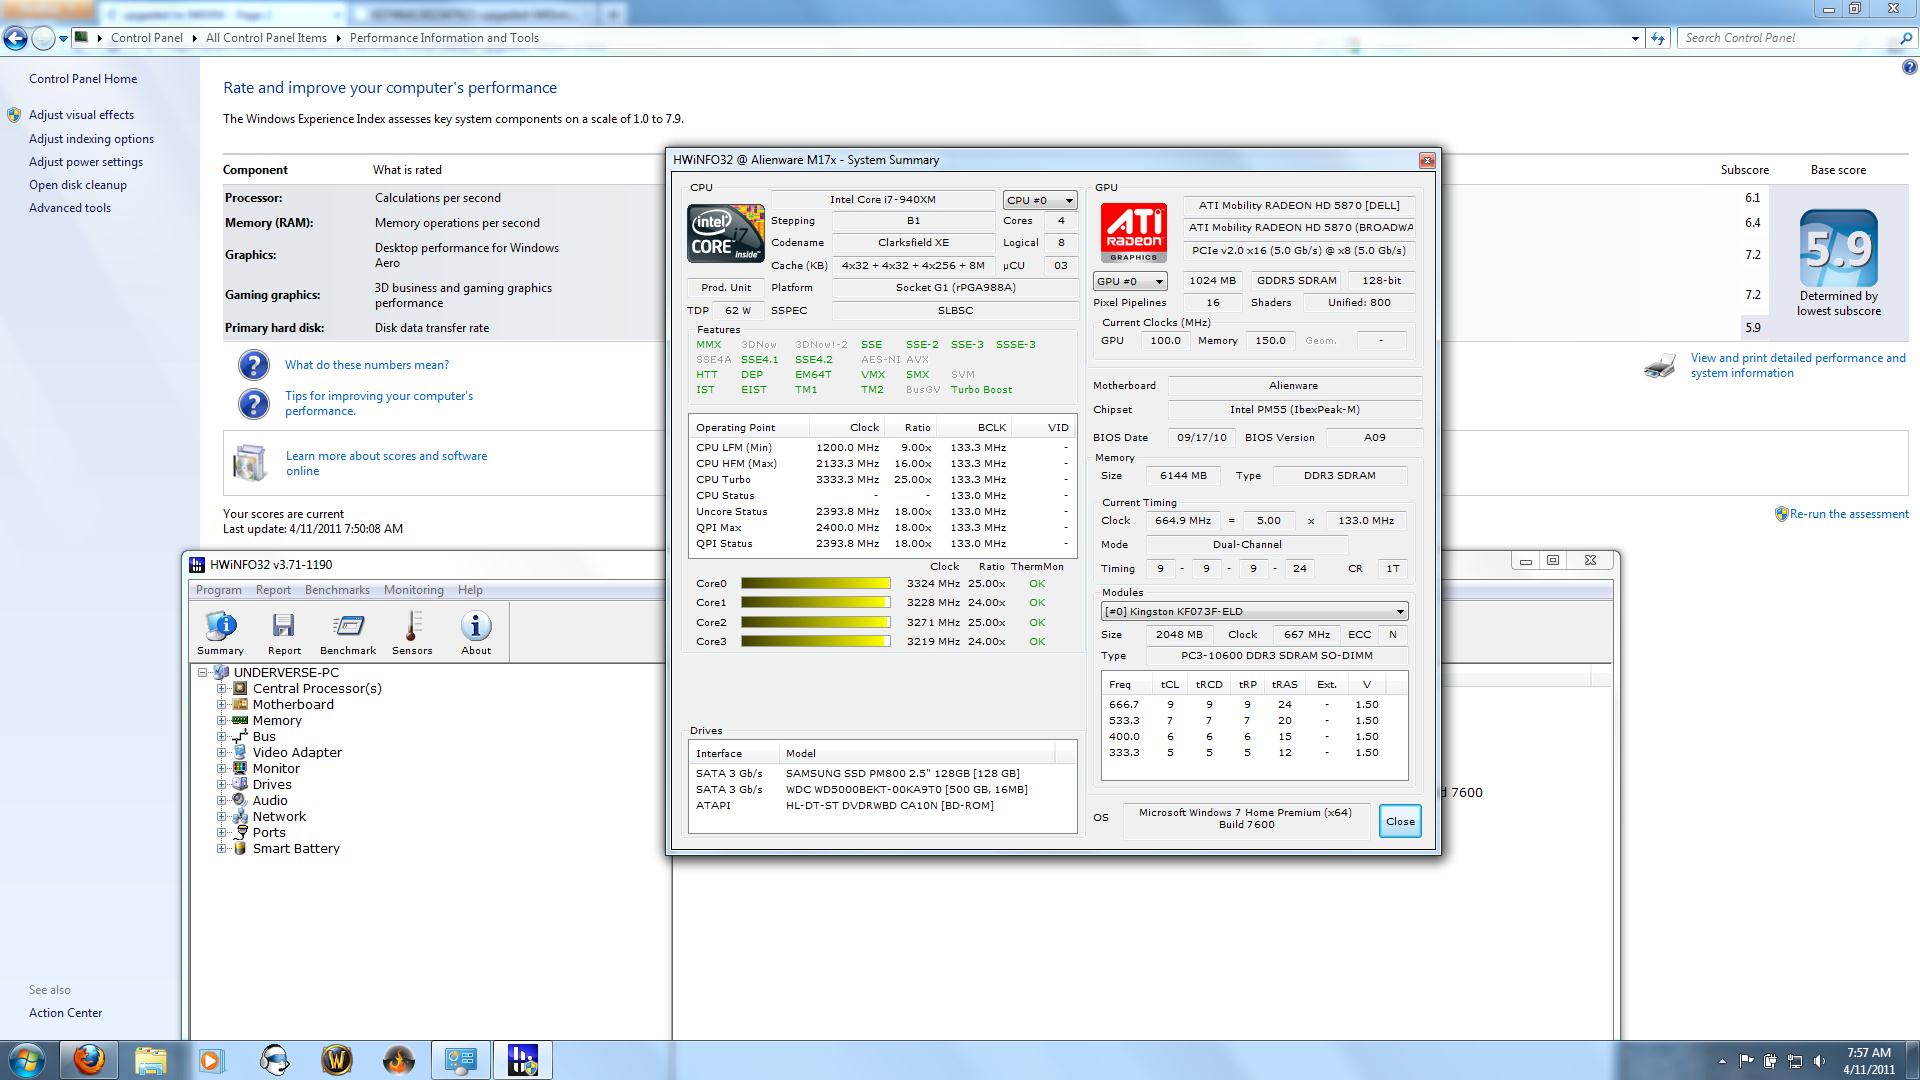This screenshot has width=1920, height=1080.
Task: Switch to HWiNFO32 taskbar button
Action: click(523, 1059)
